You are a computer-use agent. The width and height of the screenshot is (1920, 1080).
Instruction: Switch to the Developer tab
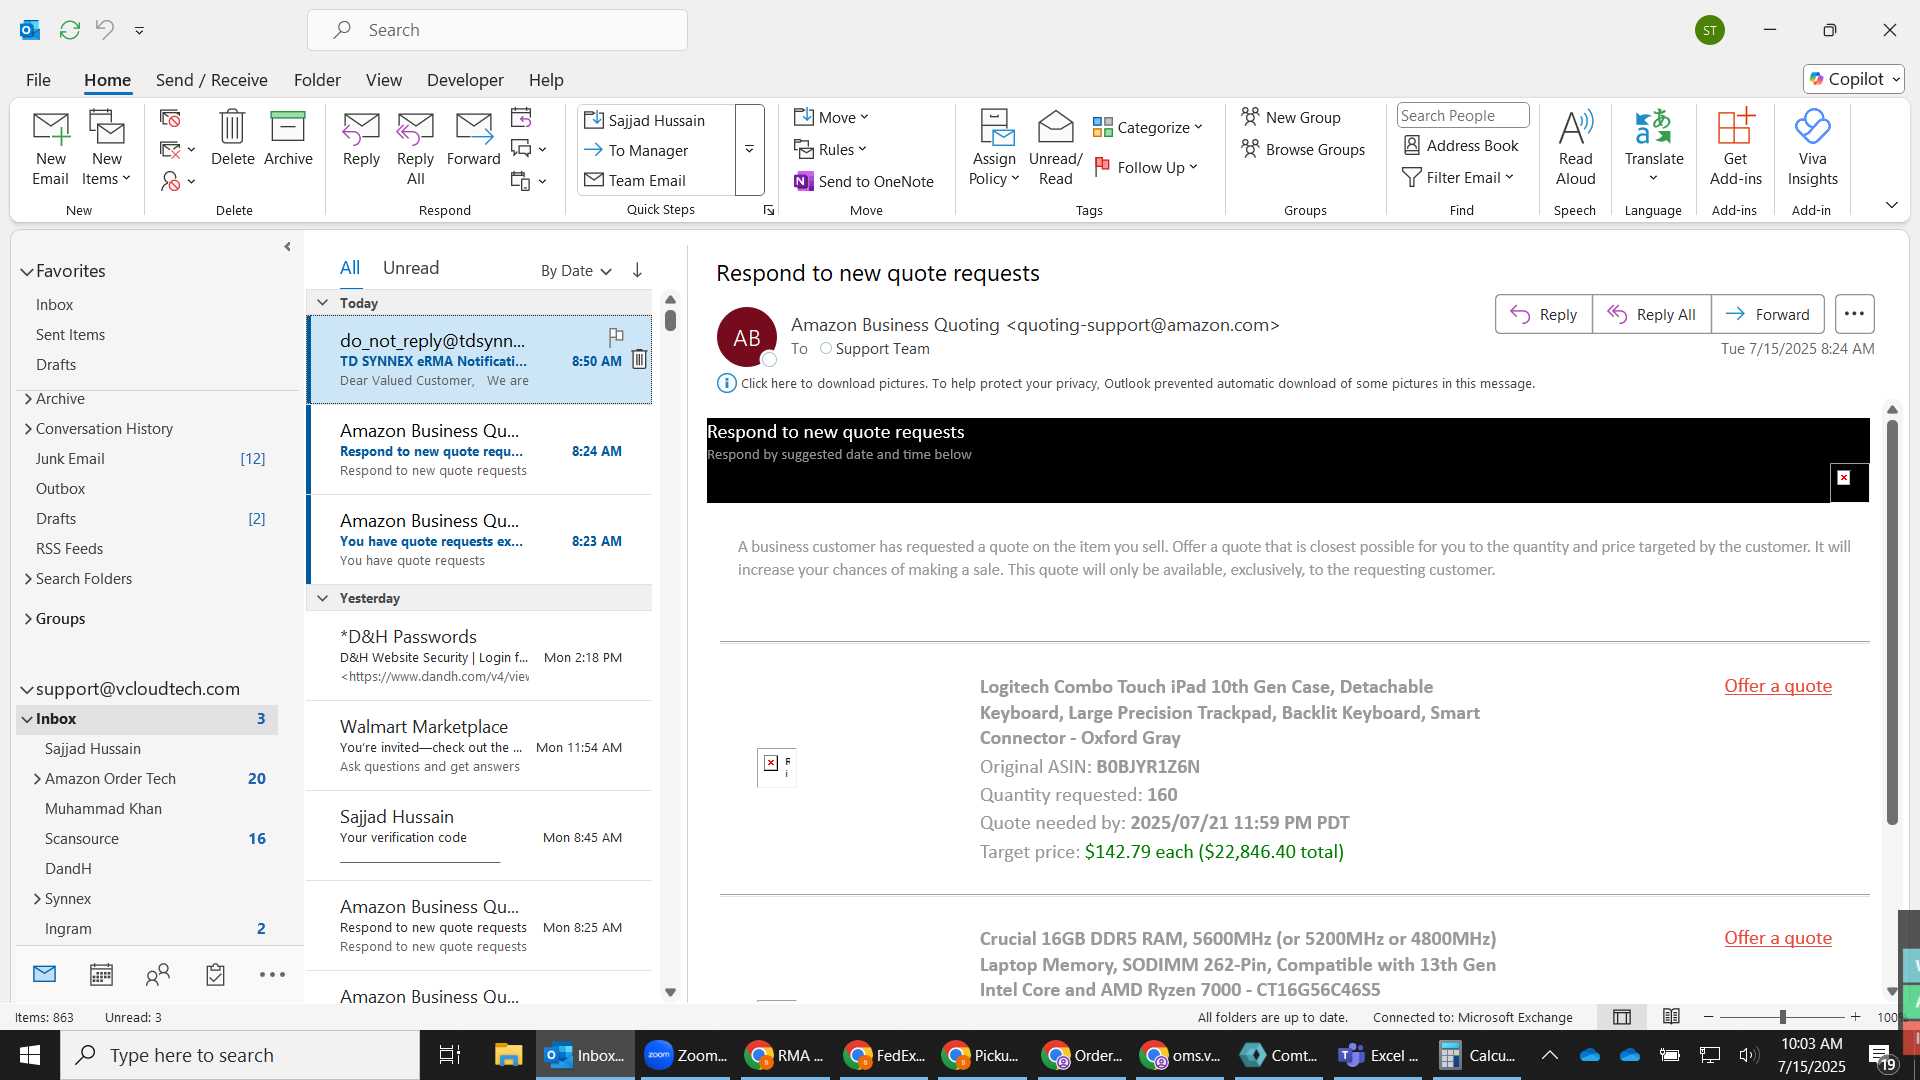465,80
